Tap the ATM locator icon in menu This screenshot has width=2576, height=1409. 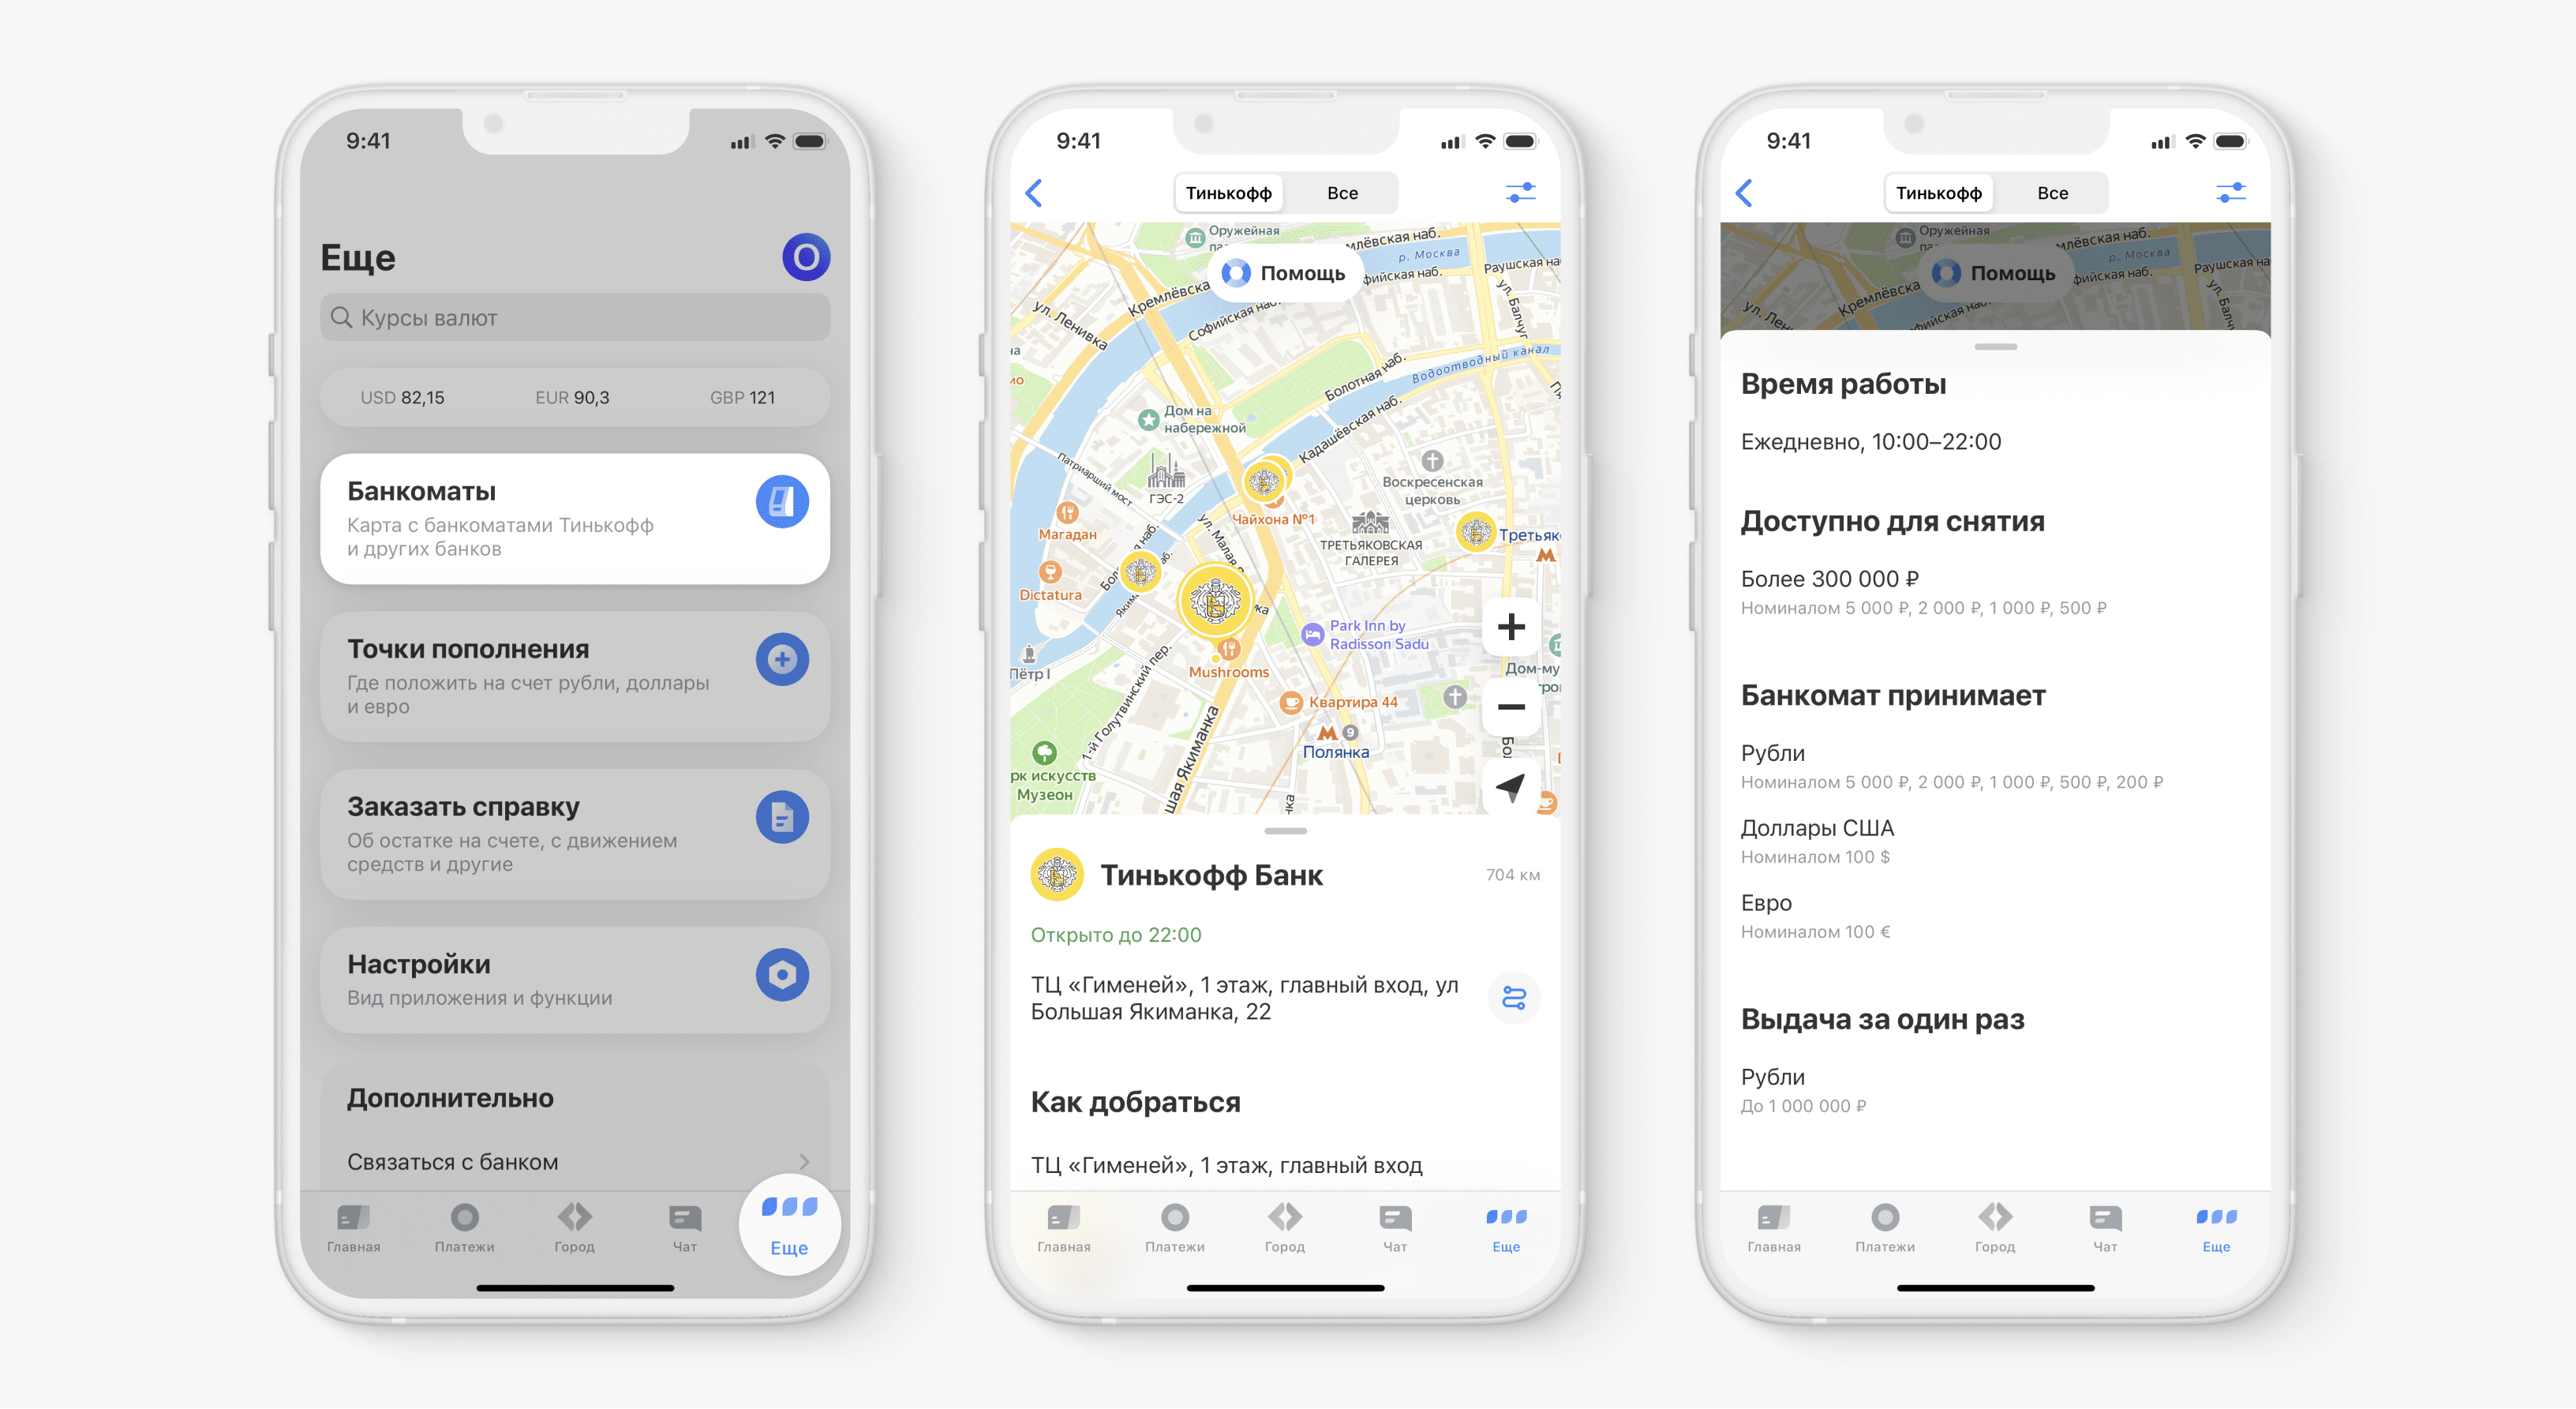782,504
